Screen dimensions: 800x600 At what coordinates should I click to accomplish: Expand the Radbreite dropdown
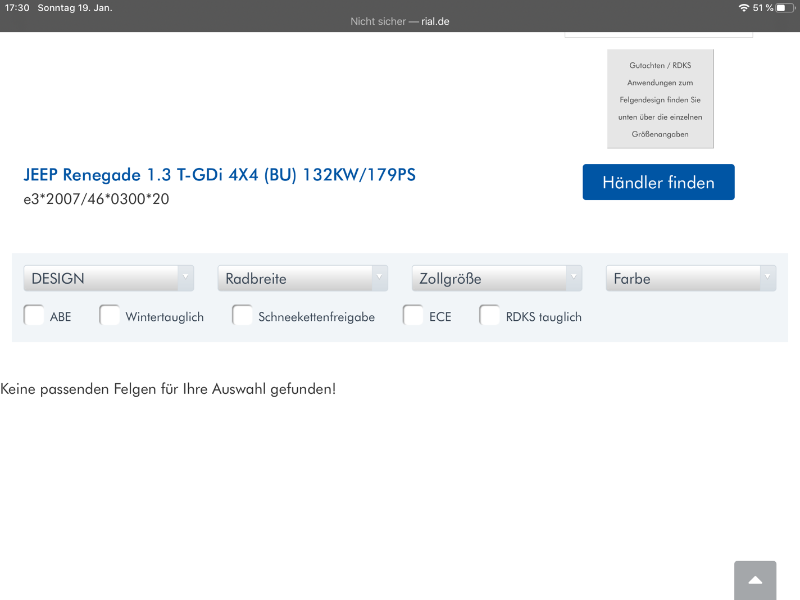(302, 278)
